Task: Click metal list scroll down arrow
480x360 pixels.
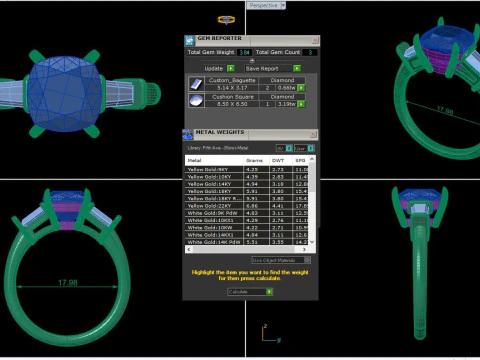Action: click(312, 242)
